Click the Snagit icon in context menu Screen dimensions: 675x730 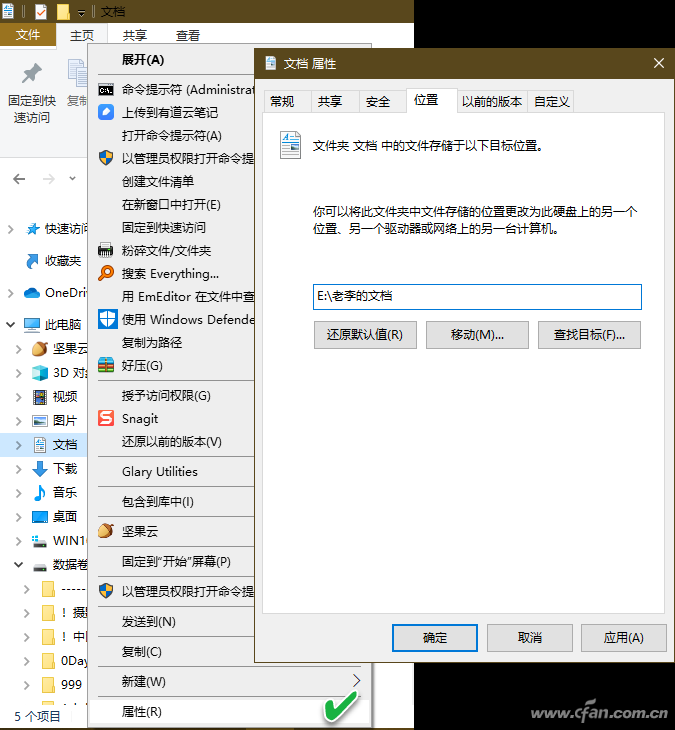point(106,419)
